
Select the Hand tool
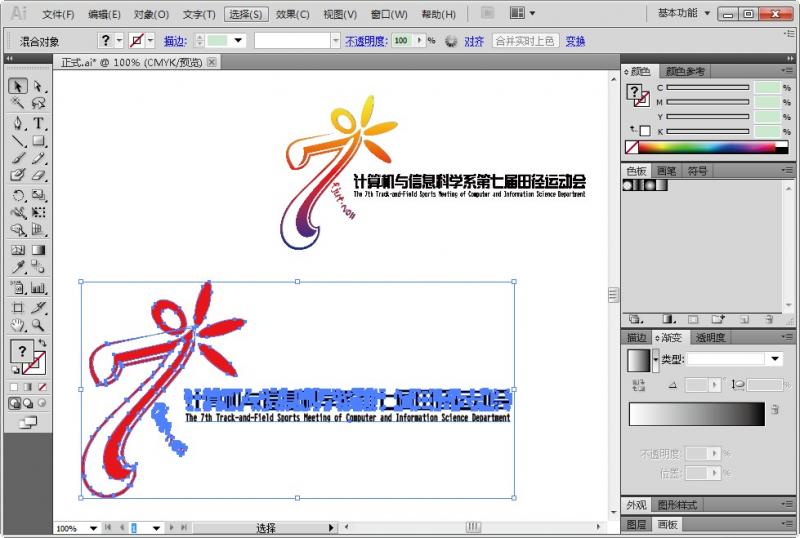[17, 325]
